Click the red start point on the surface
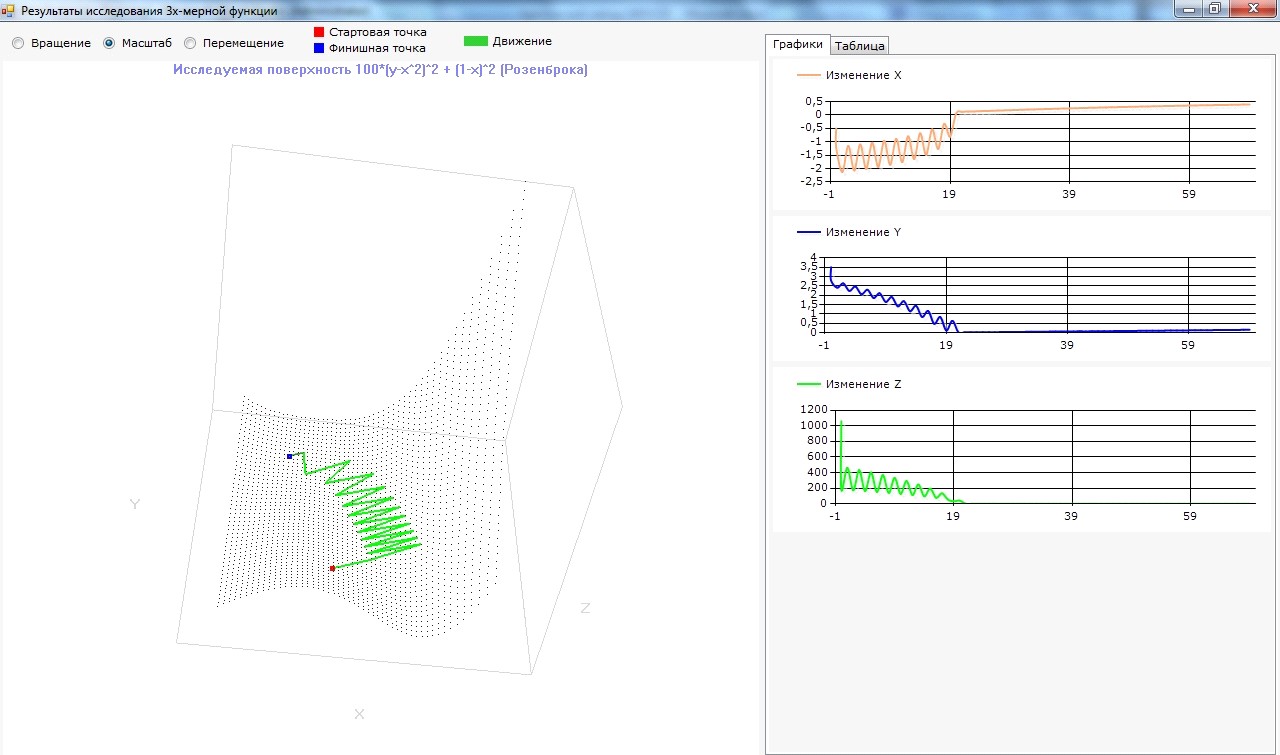Viewport: 1280px width, 755px height. [x=332, y=568]
